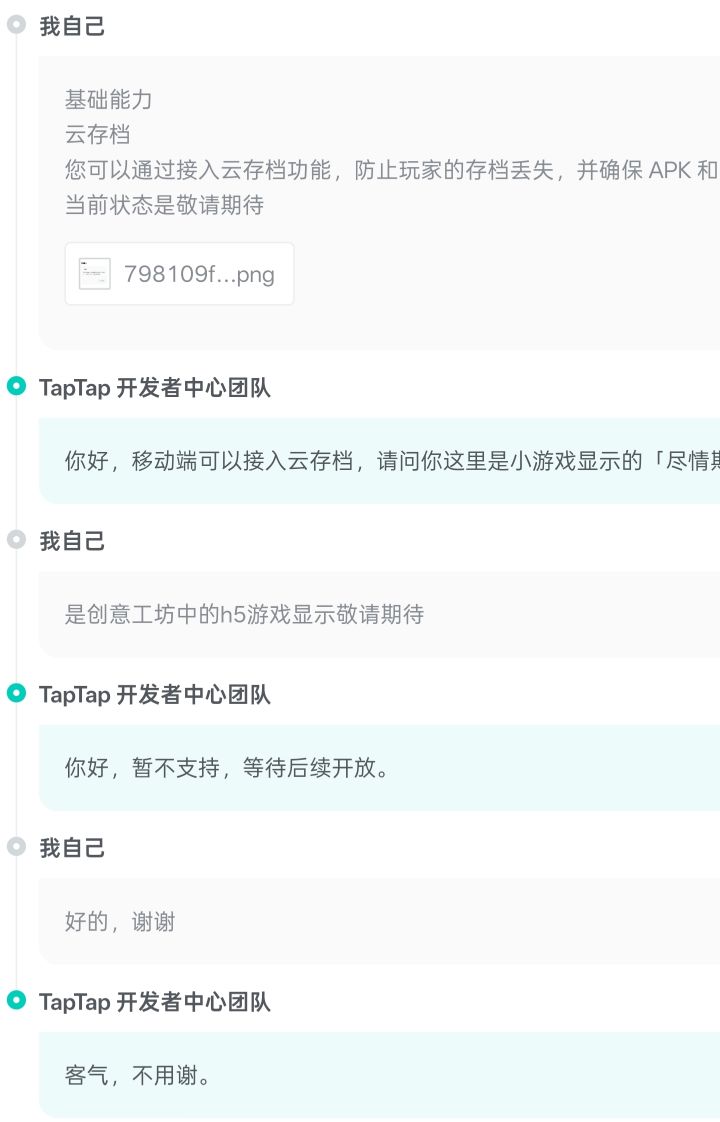Click the 当前状态是敬请期待 line
Screen dimensions: 720x1122
click(164, 205)
